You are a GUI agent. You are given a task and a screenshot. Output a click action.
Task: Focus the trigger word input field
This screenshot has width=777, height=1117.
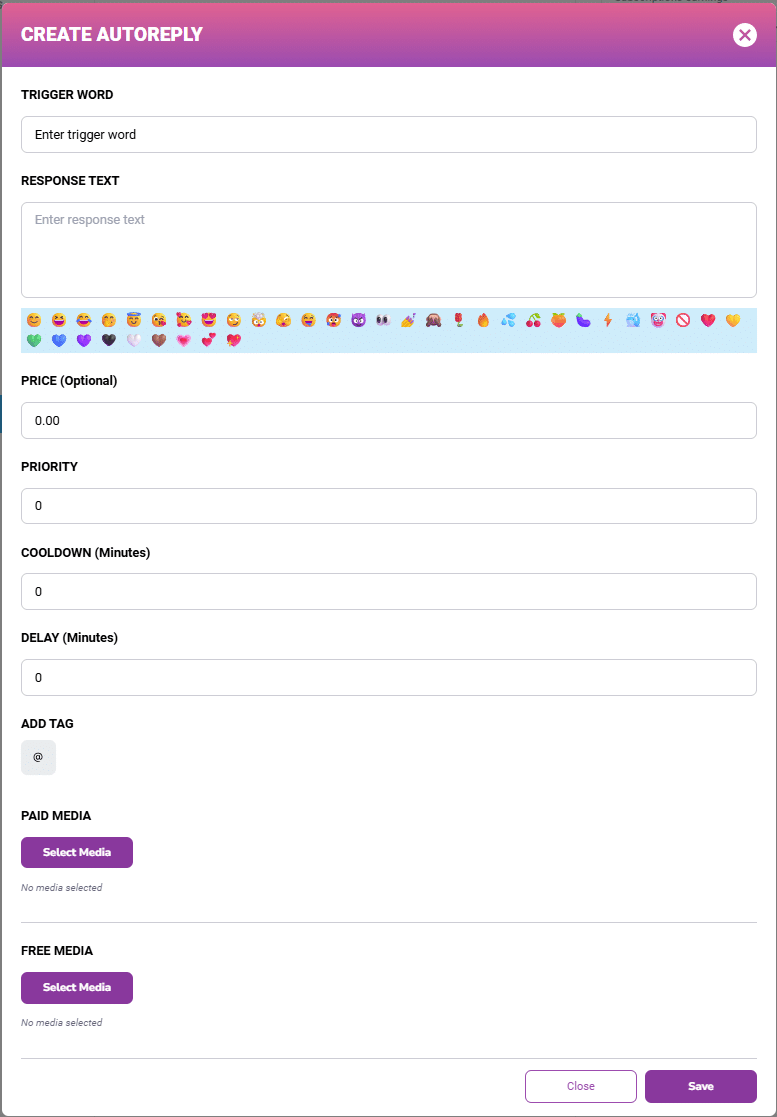coord(388,135)
